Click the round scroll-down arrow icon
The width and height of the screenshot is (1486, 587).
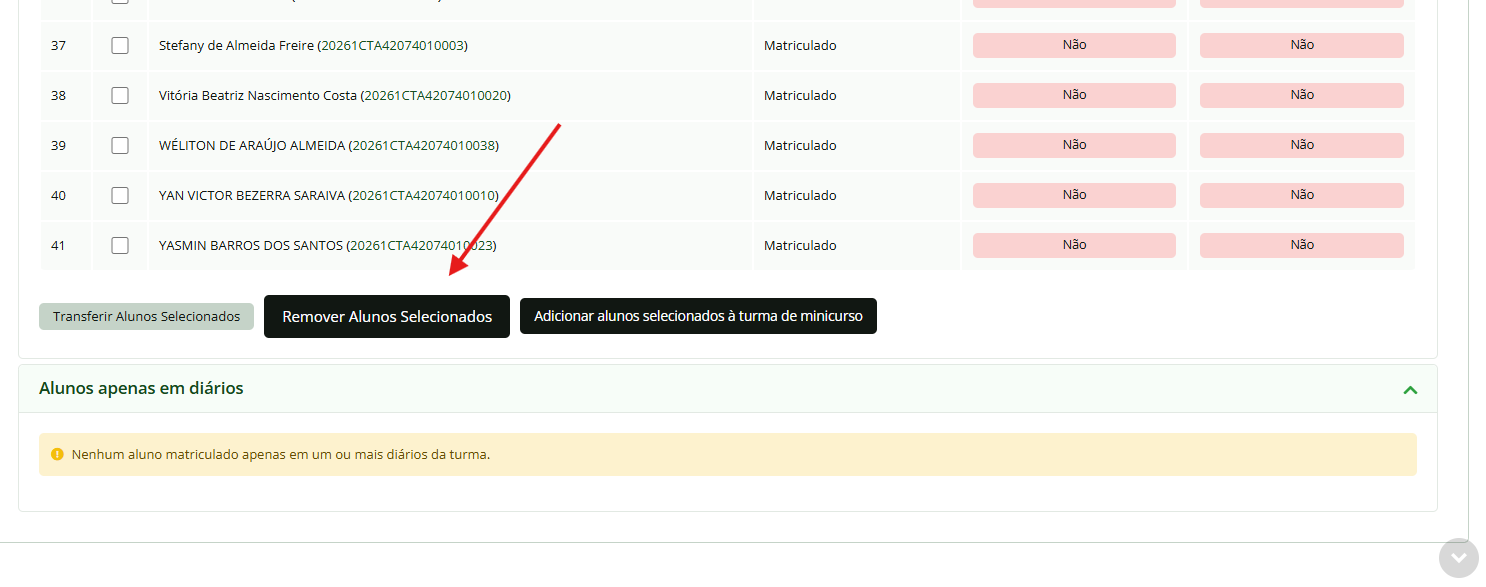[x=1458, y=558]
